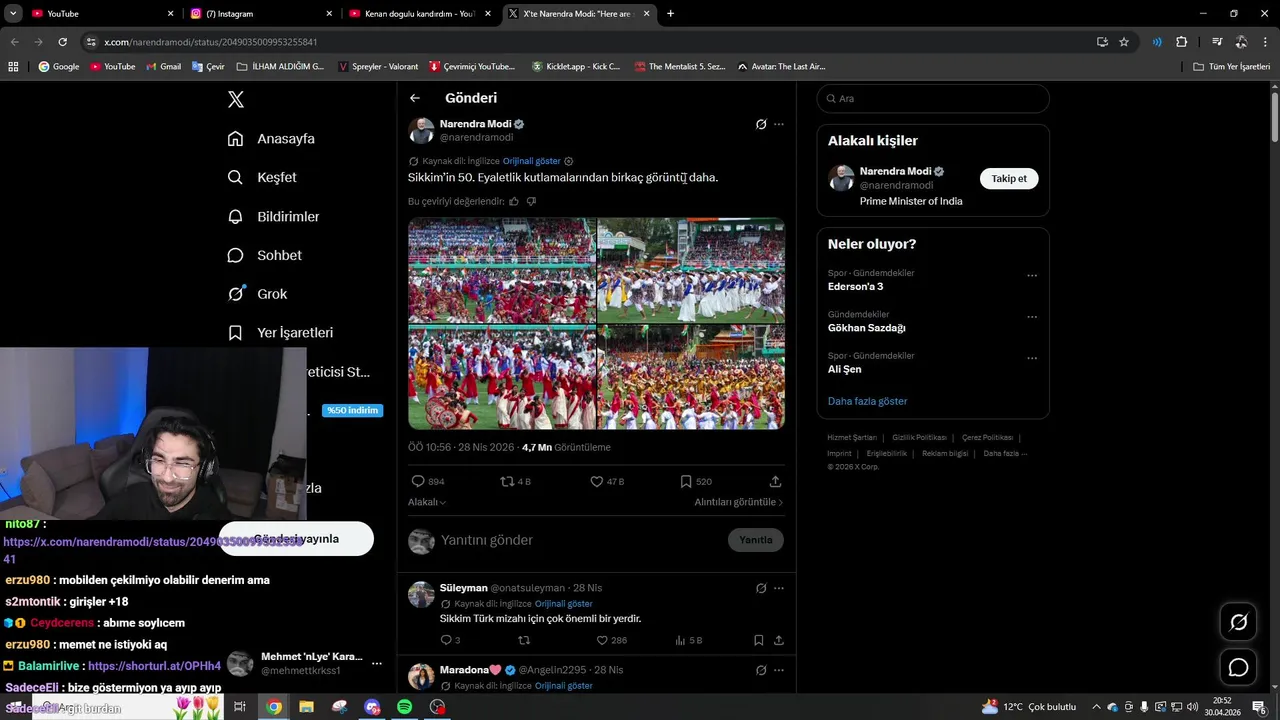The width and height of the screenshot is (1280, 720).
Task: Open floating Grok button at bottom right
Action: pyautogui.click(x=1238, y=622)
